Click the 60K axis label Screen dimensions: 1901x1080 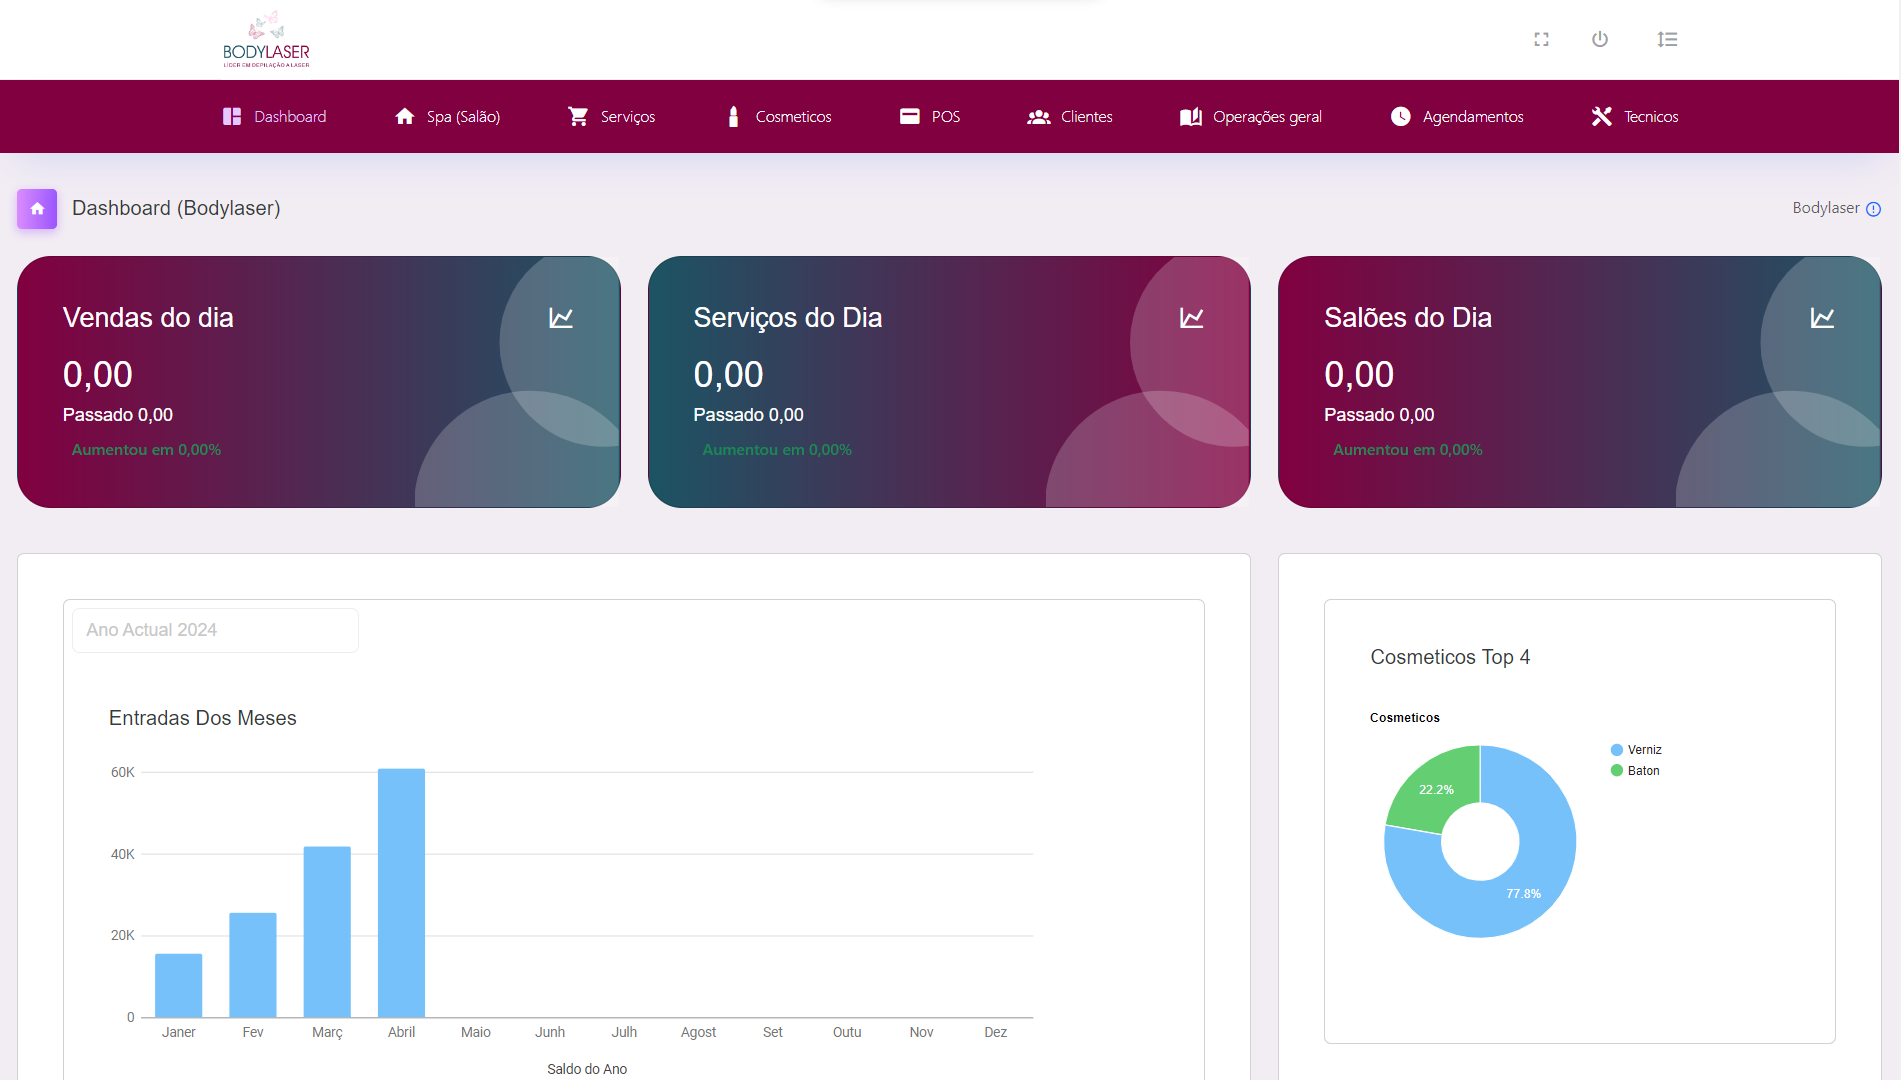pyautogui.click(x=123, y=772)
